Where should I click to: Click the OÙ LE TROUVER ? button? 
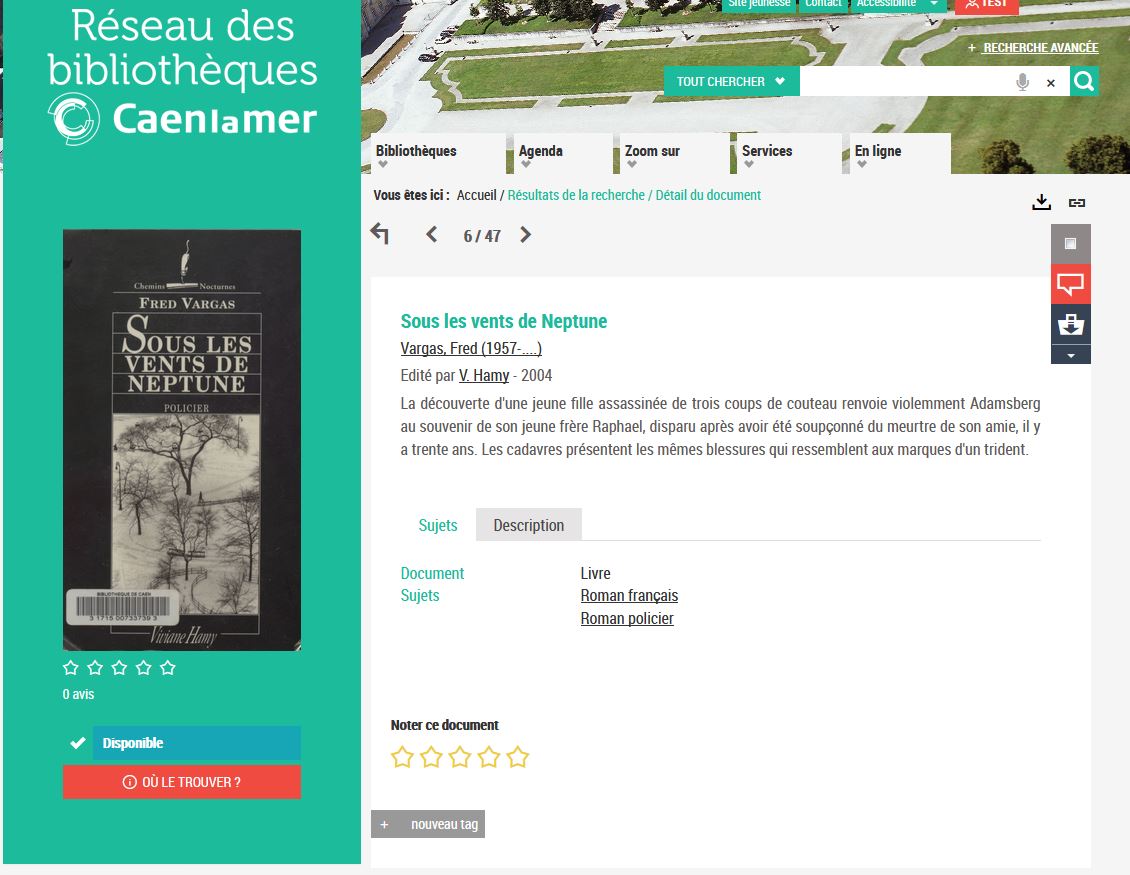tap(182, 782)
